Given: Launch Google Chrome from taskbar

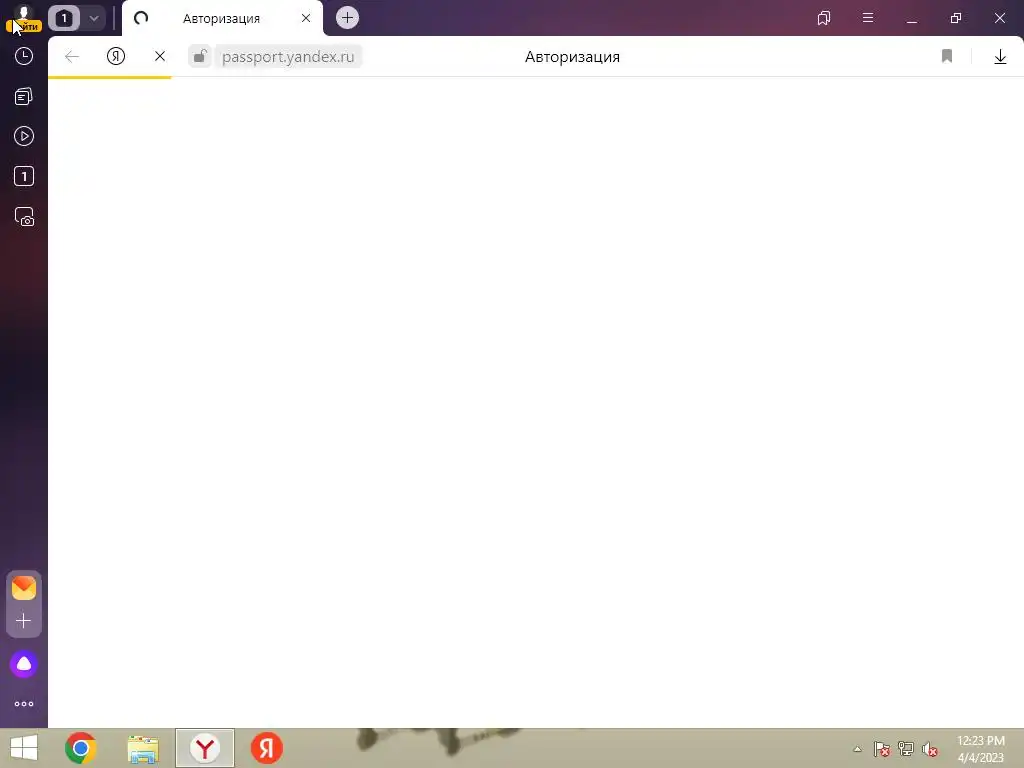Looking at the screenshot, I should (x=81, y=748).
